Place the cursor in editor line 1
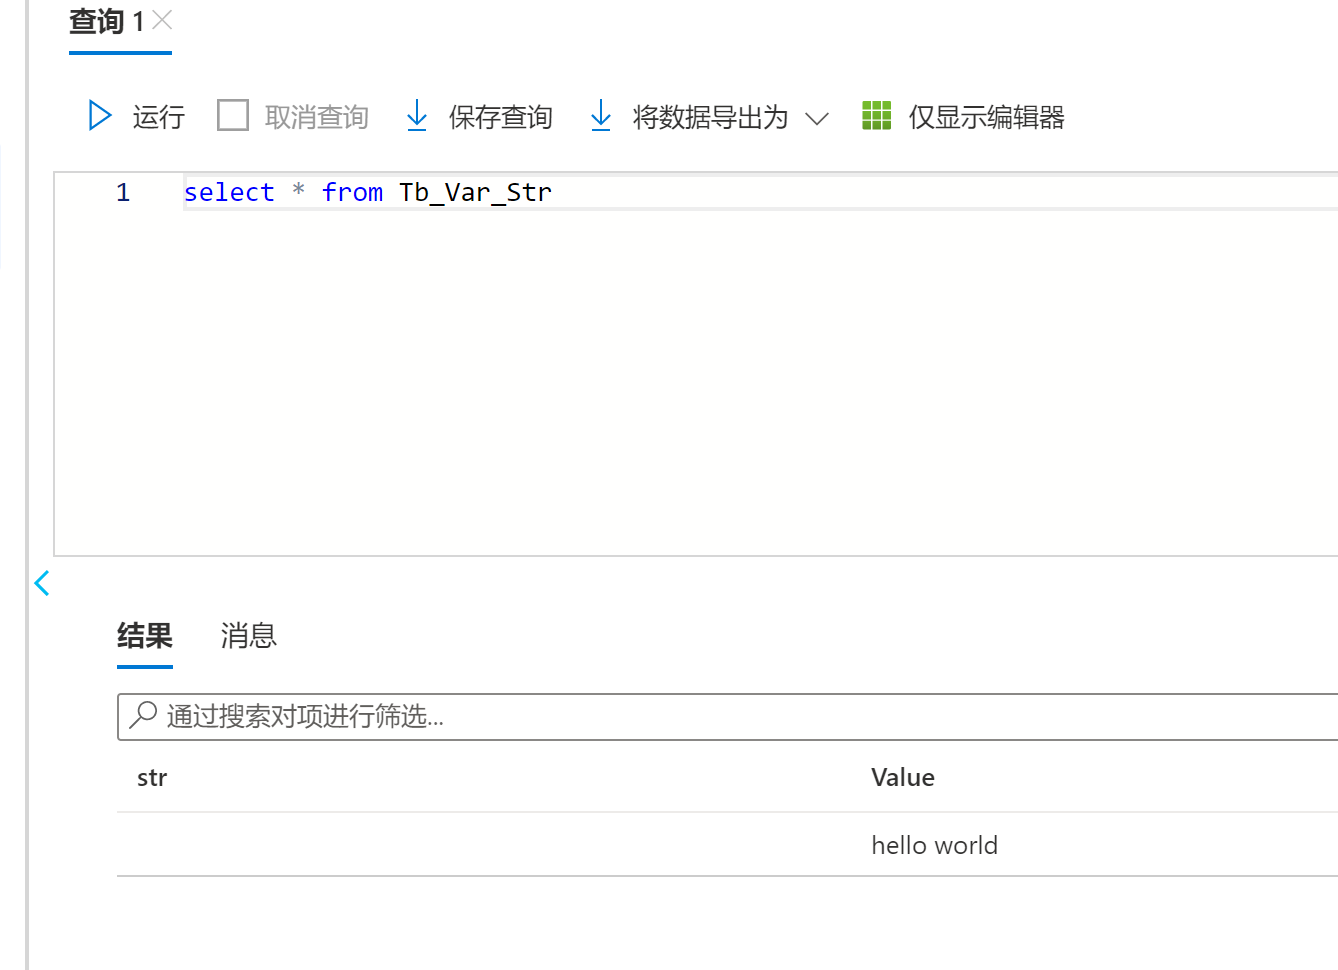This screenshot has width=1338, height=970. click(760, 192)
